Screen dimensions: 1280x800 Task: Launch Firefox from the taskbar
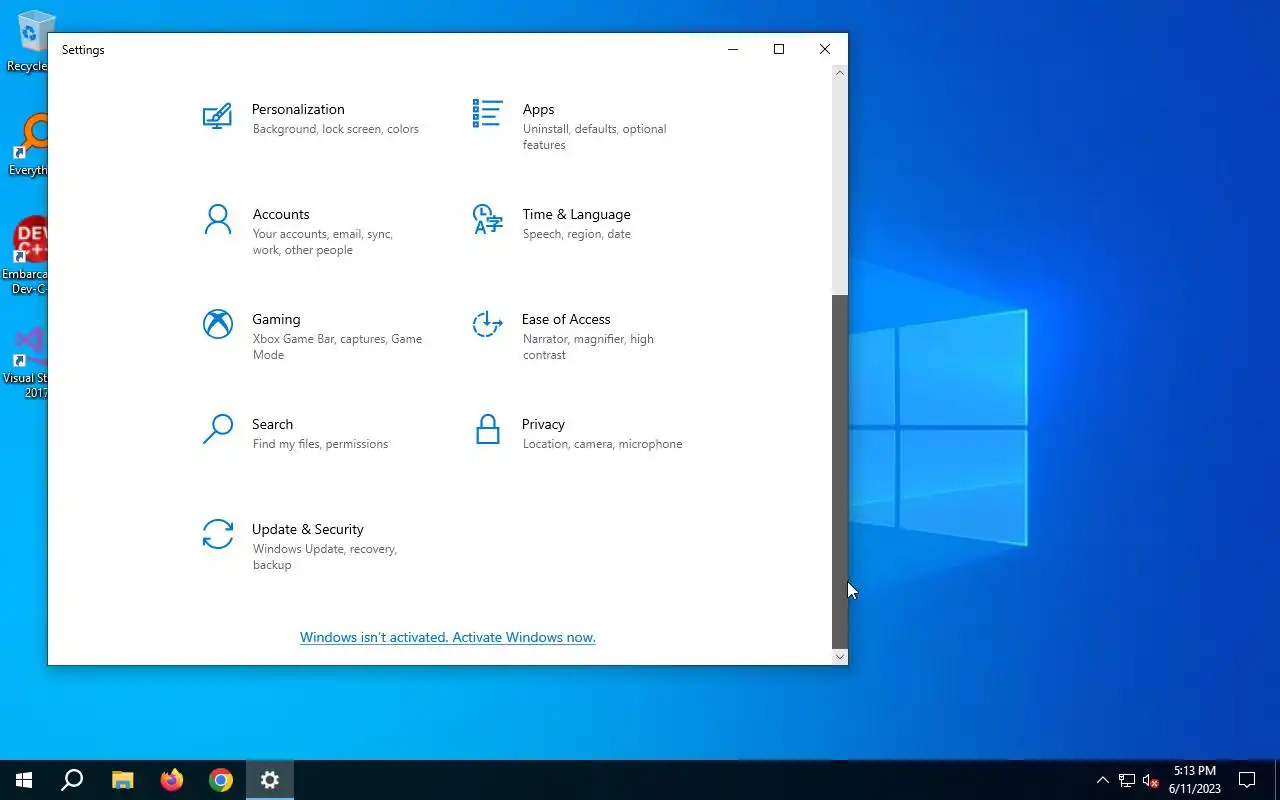(x=172, y=780)
